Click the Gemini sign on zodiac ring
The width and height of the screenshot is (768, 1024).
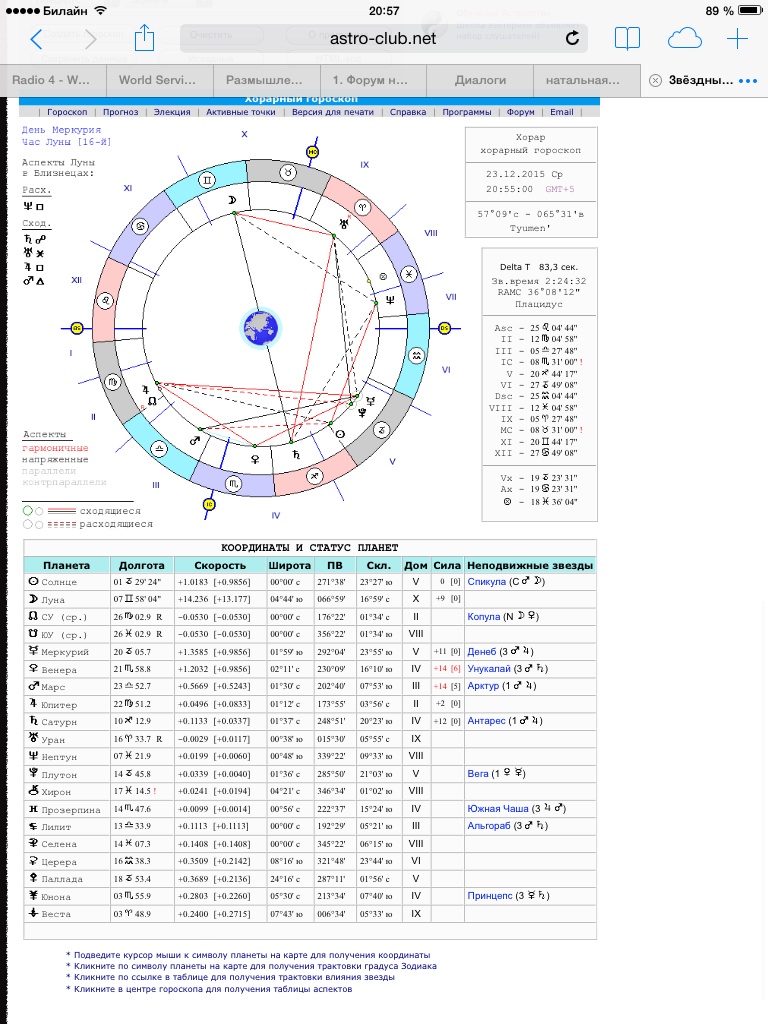207,180
